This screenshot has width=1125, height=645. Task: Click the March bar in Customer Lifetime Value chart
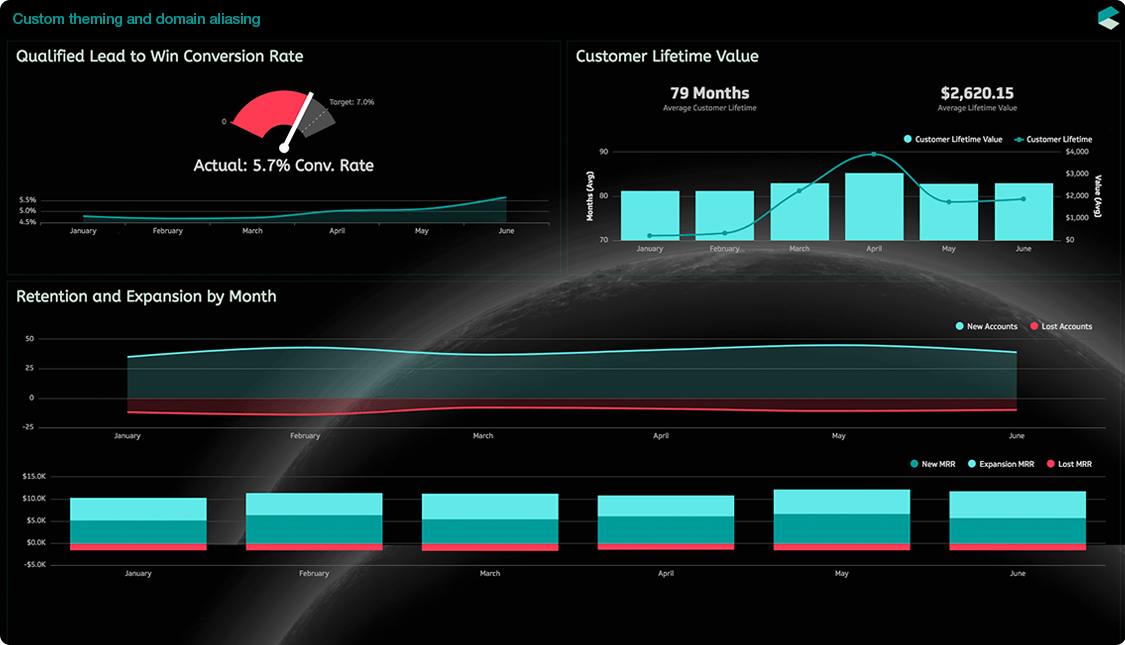coord(799,212)
